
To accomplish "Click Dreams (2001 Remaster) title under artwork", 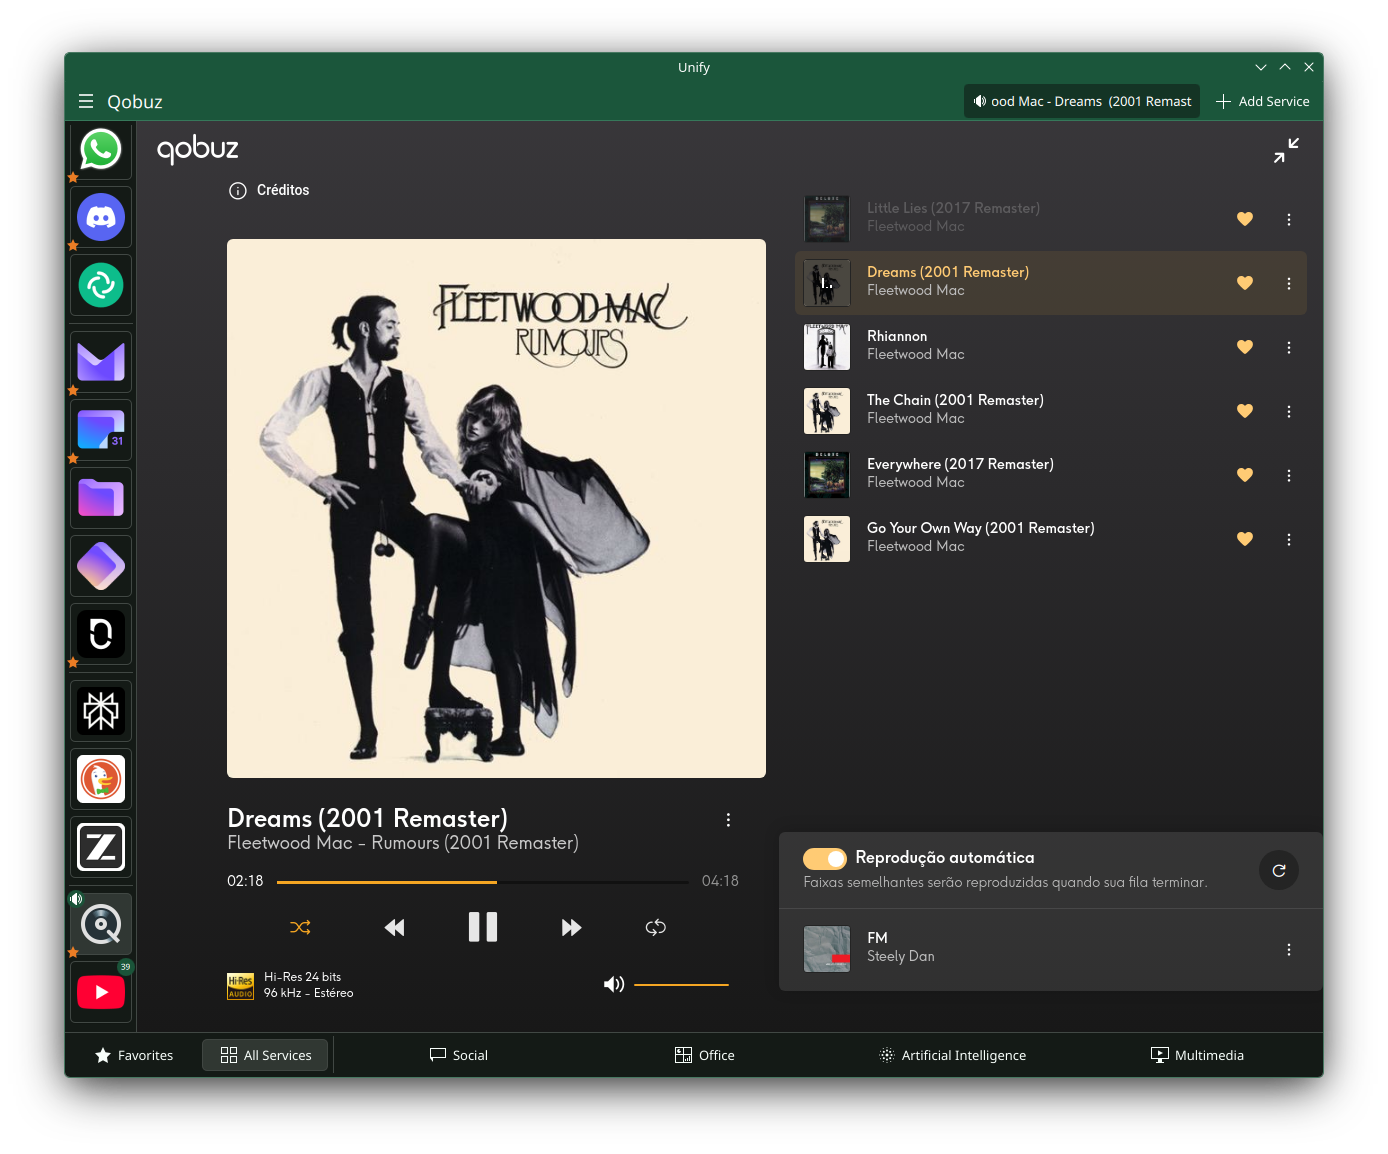I will click(x=367, y=818).
